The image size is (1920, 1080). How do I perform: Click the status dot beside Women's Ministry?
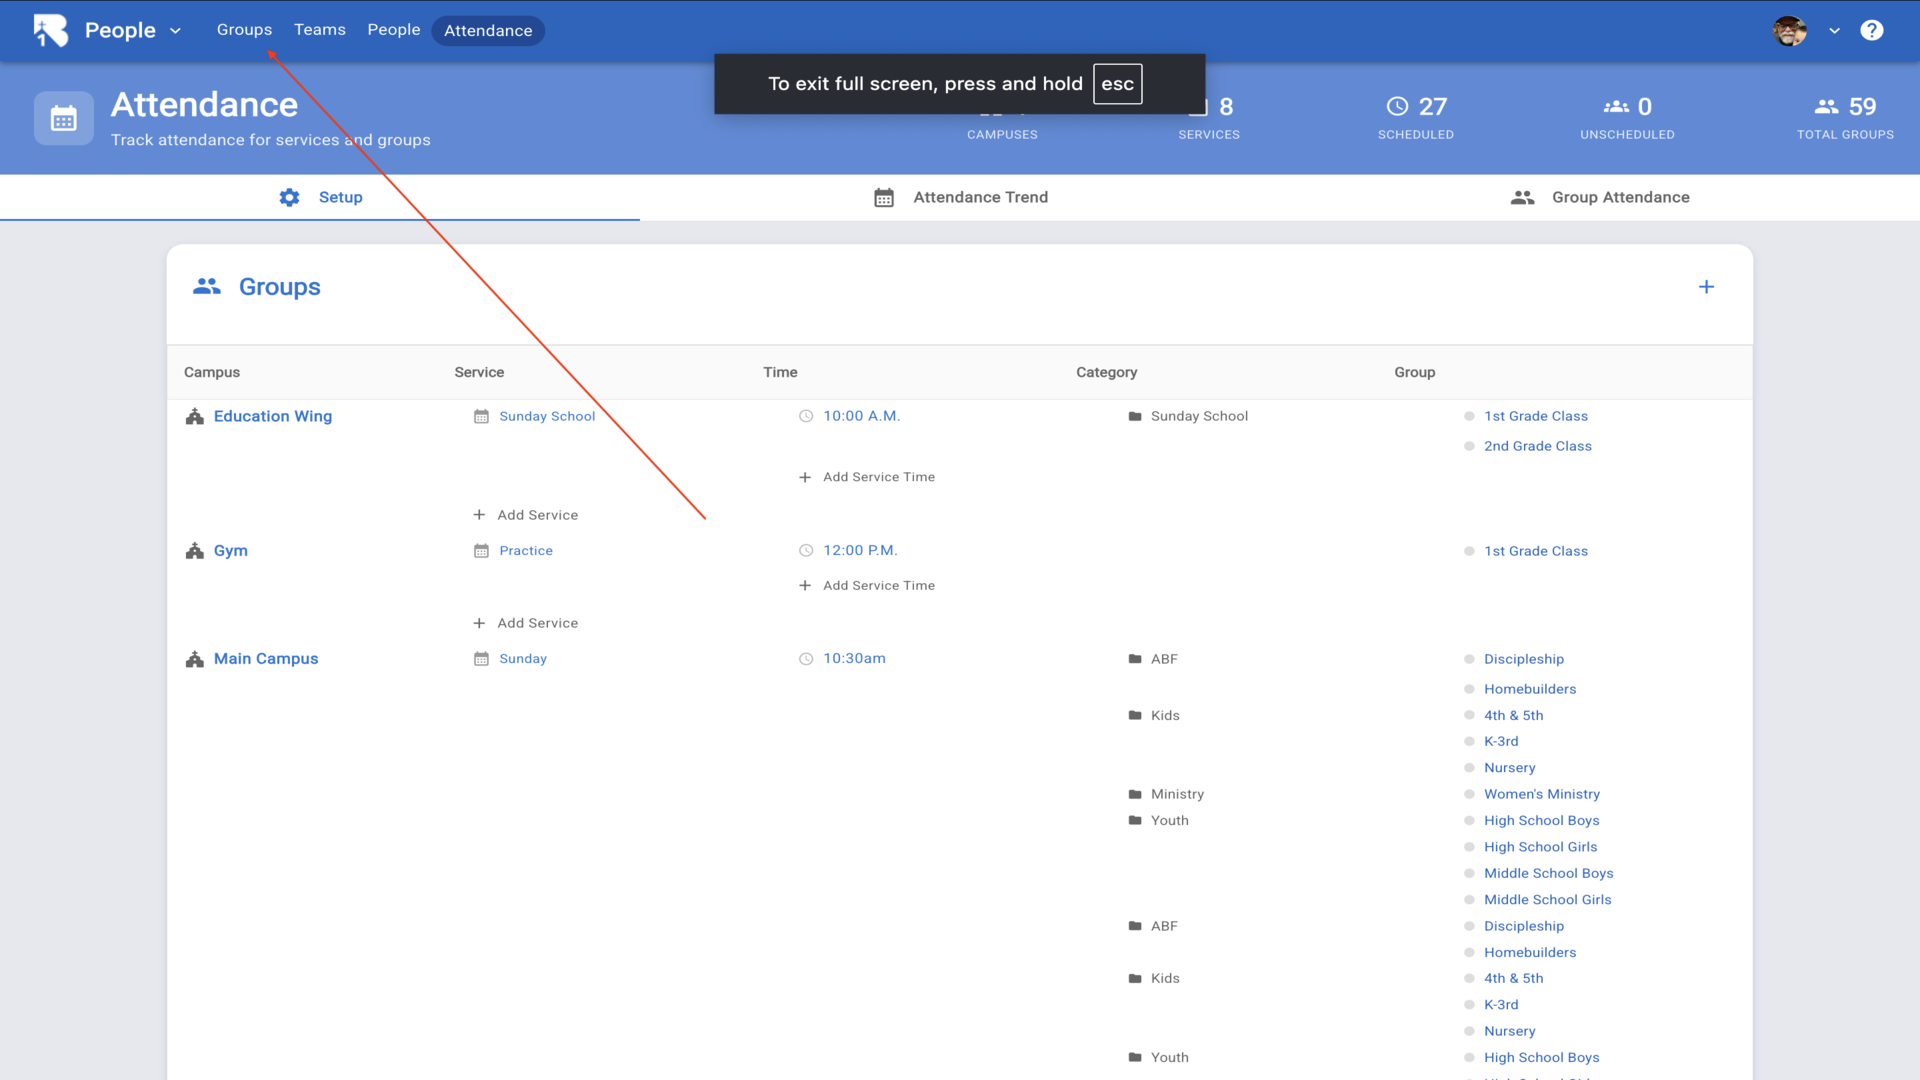(x=1469, y=794)
